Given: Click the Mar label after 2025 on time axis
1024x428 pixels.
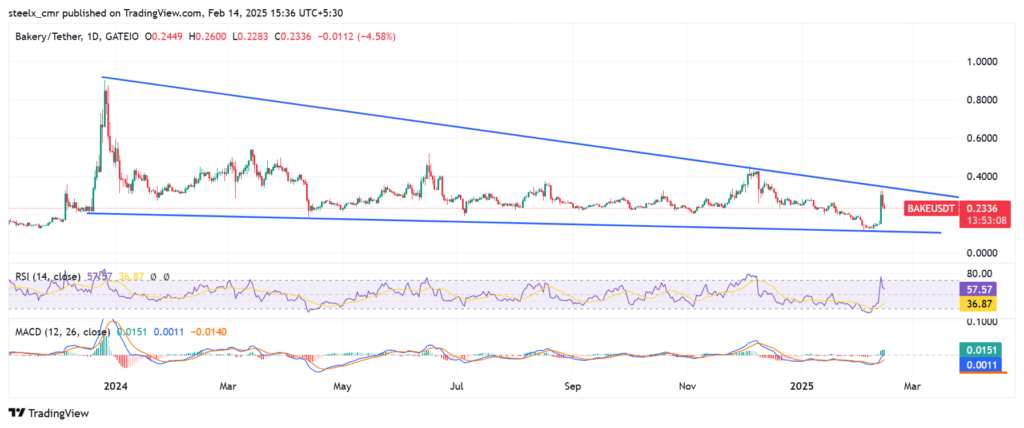Looking at the screenshot, I should click(912, 387).
